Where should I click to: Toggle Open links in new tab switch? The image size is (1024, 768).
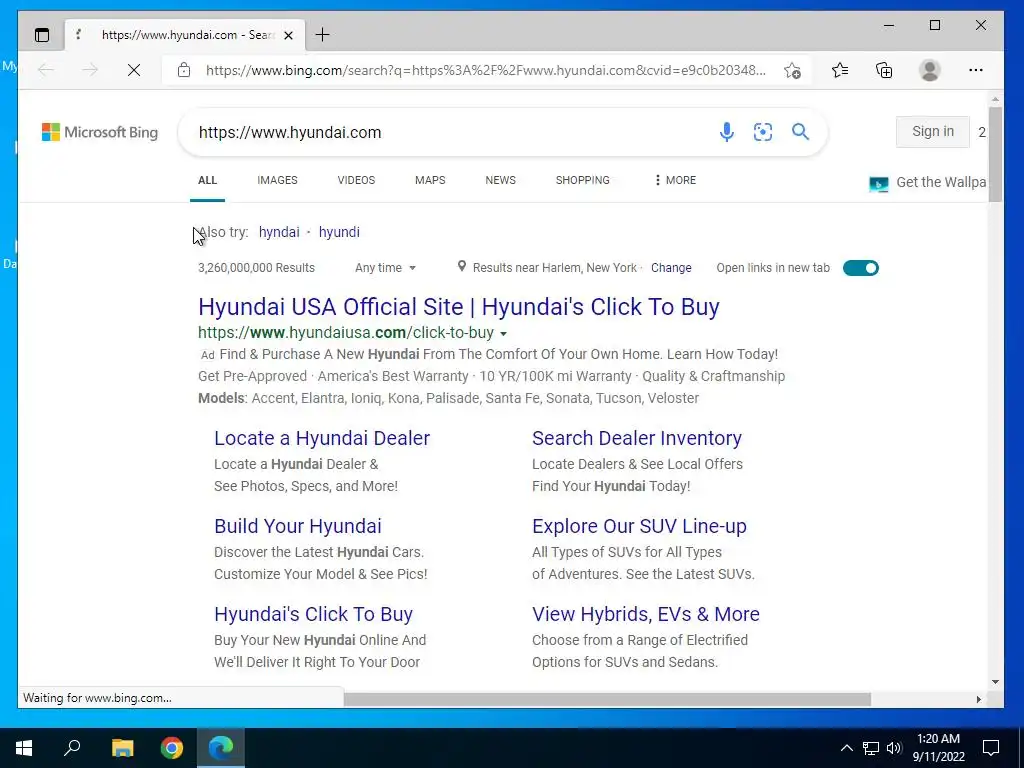tap(861, 268)
